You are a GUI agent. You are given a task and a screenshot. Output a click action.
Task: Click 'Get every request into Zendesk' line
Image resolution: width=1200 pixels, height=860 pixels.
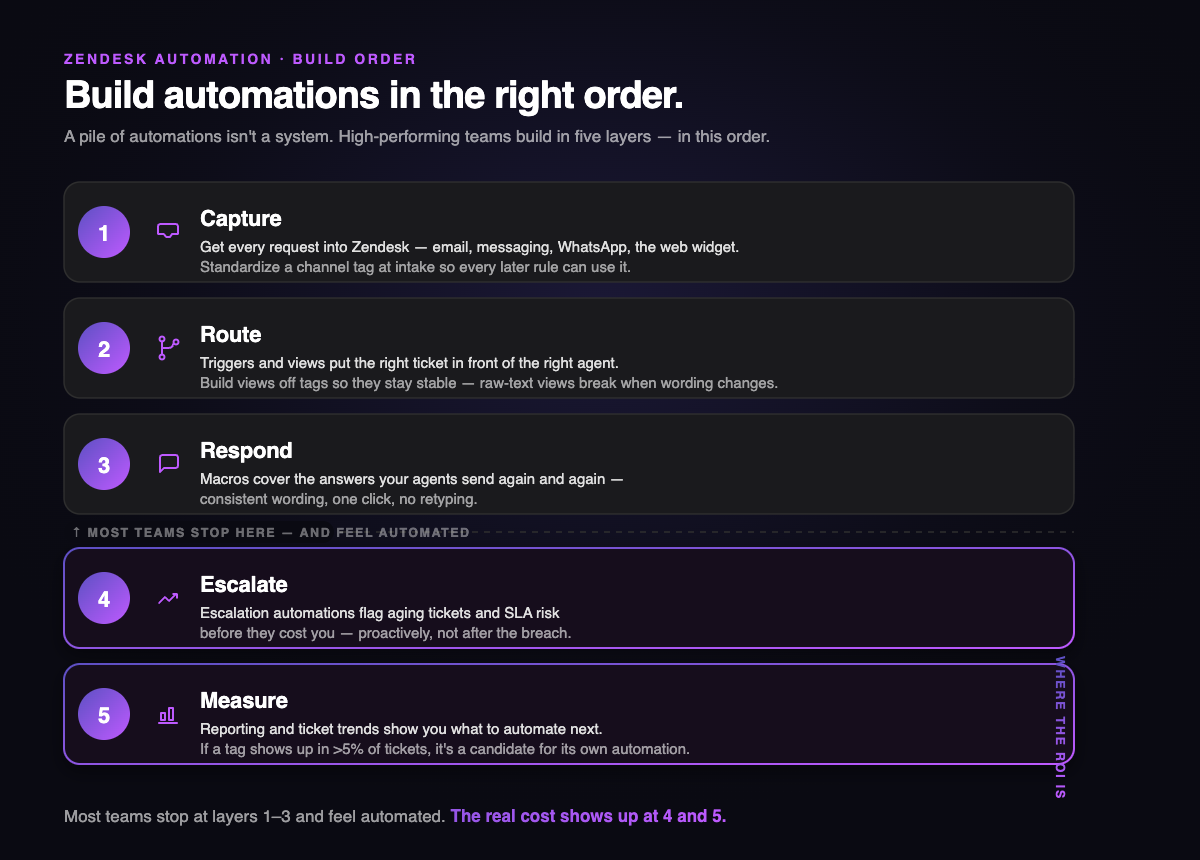[469, 246]
